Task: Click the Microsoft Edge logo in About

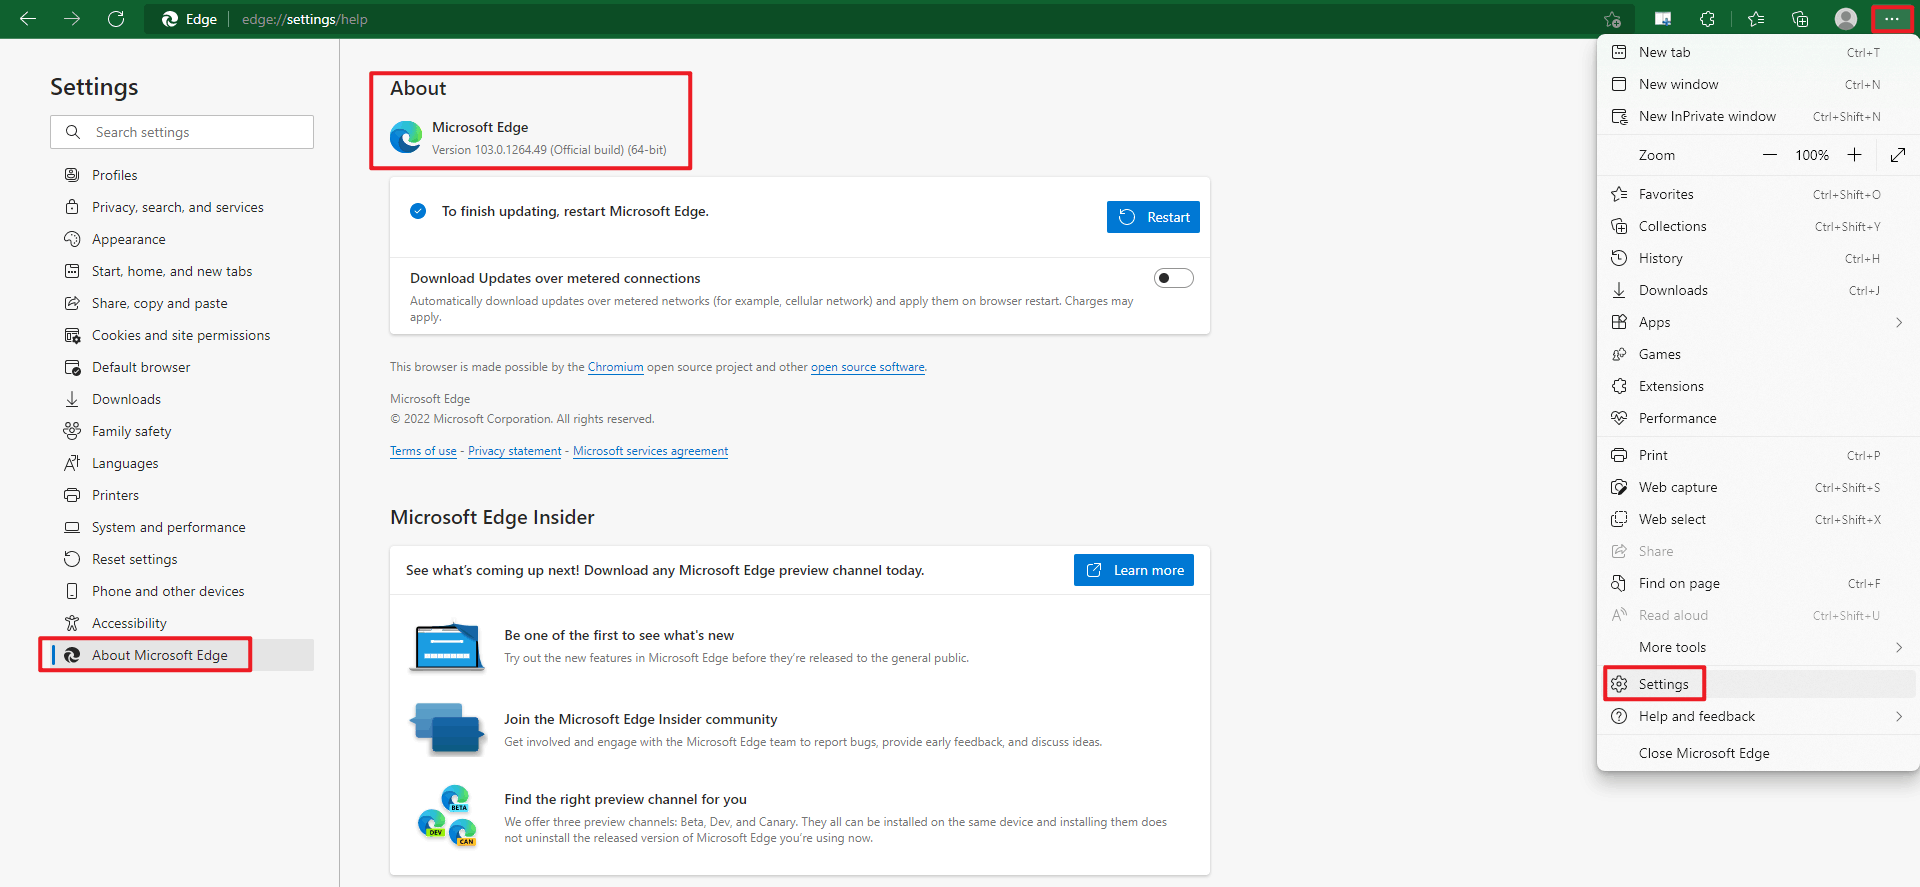Action: tap(406, 137)
